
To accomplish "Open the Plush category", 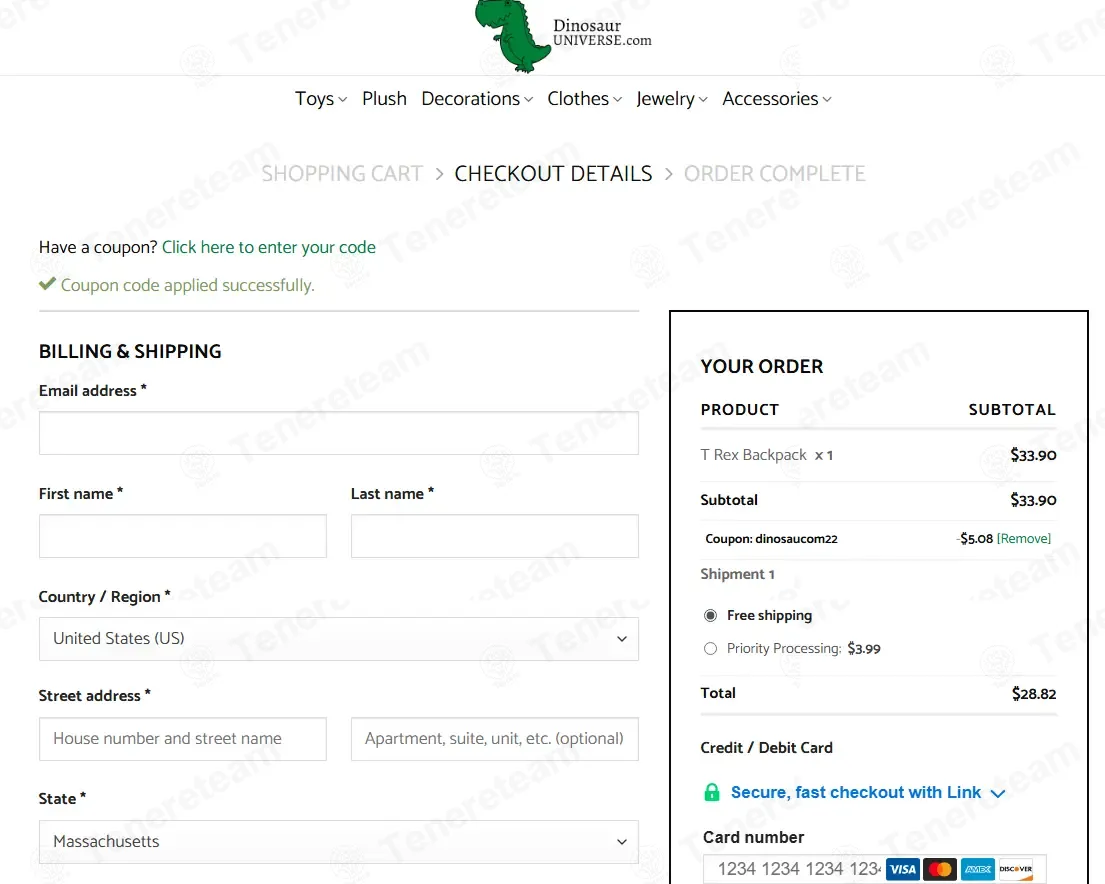I will [384, 99].
